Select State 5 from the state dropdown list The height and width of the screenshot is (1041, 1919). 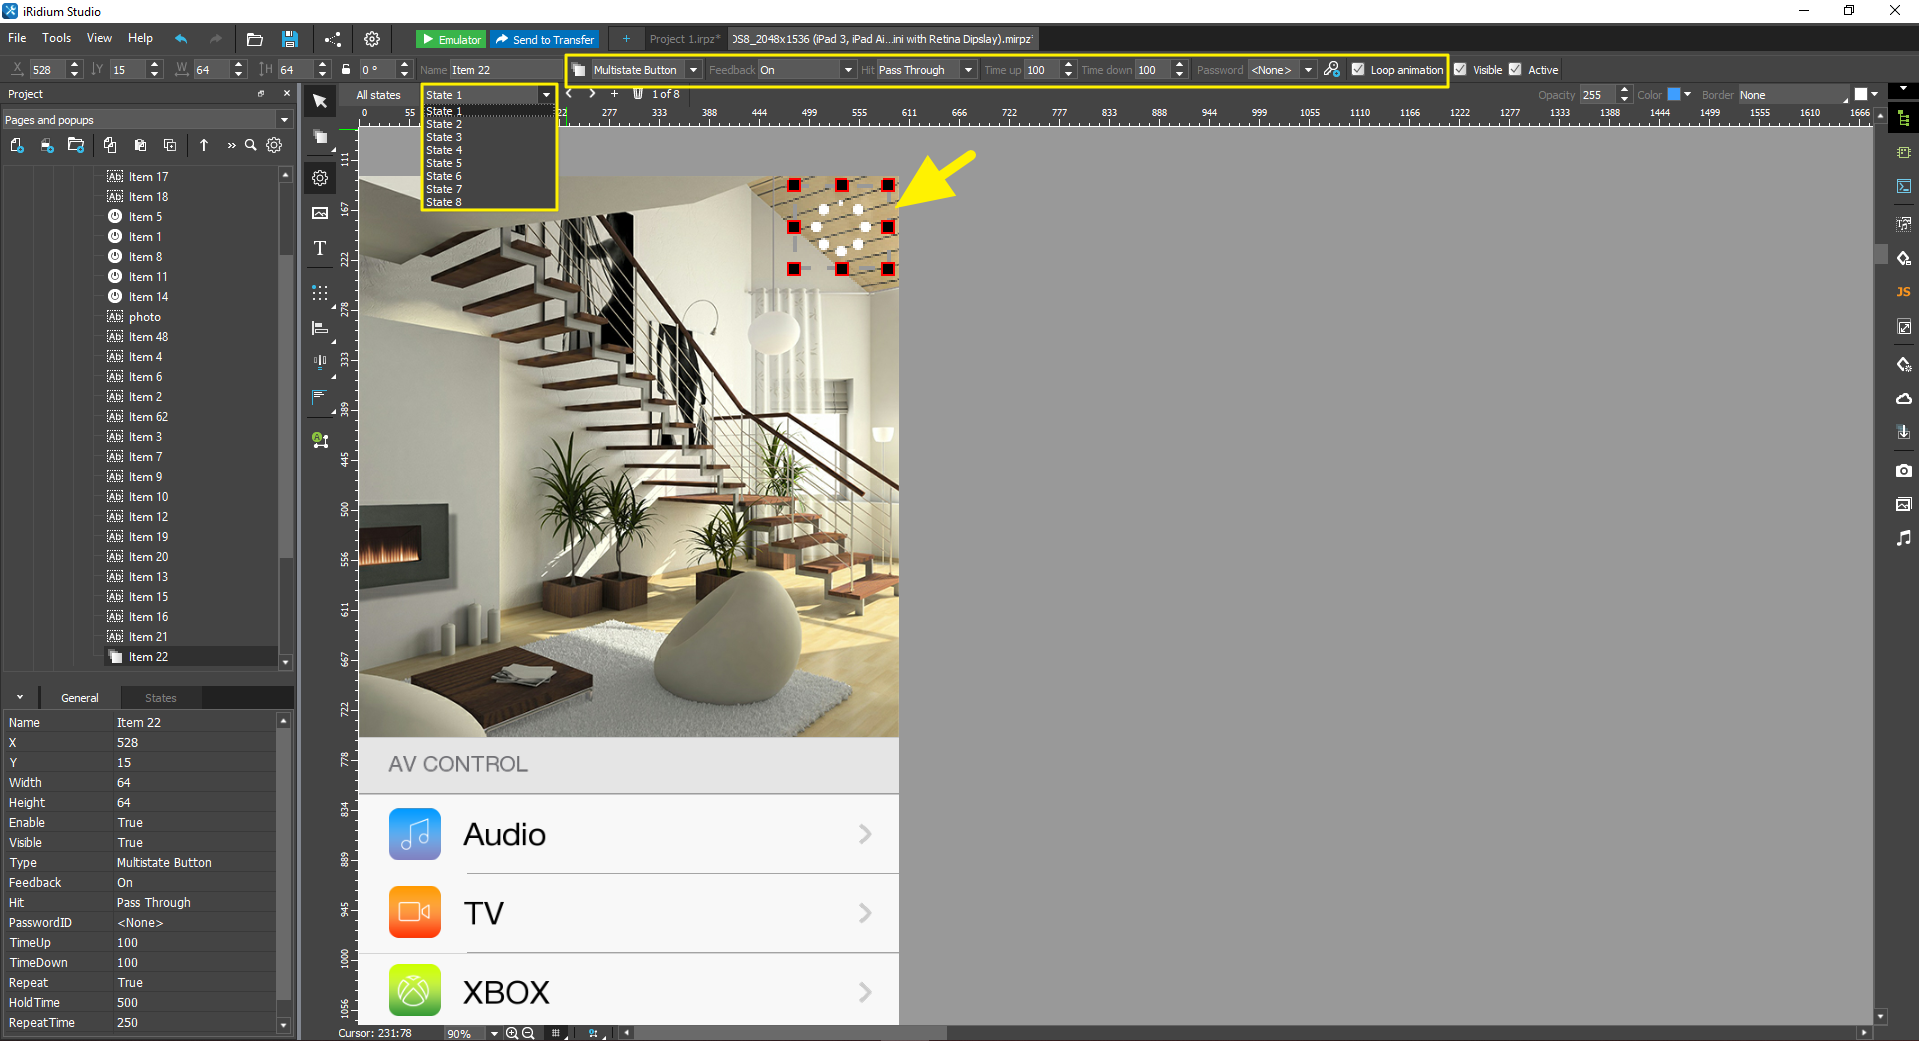click(x=445, y=163)
